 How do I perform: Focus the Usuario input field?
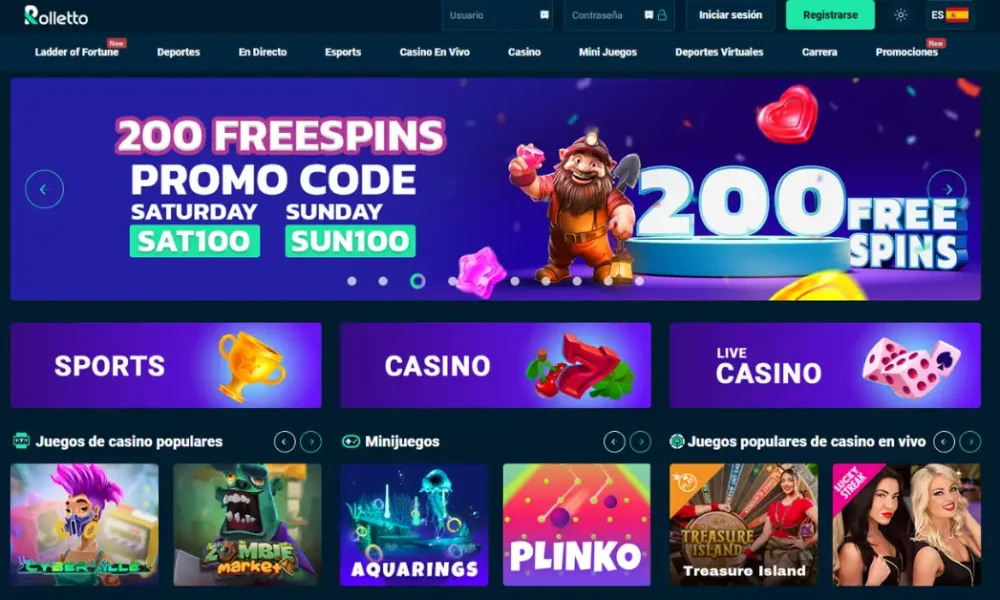click(497, 15)
